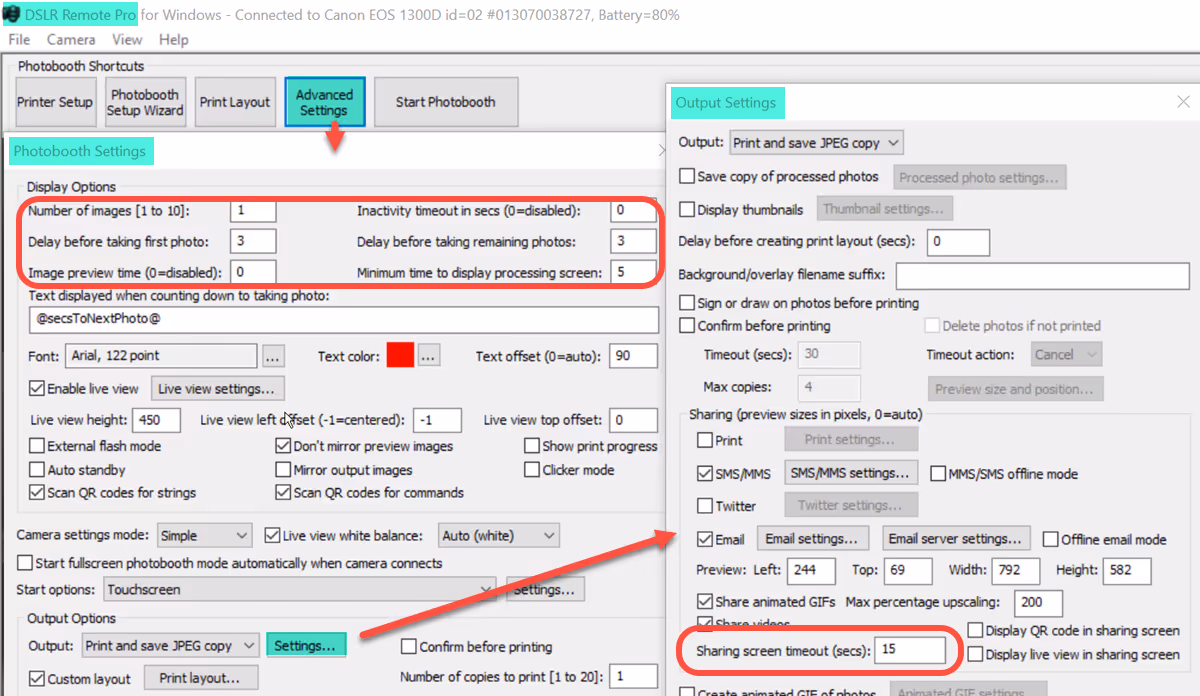Image resolution: width=1200 pixels, height=696 pixels.
Task: Open the Print Layout shortcut
Action: (235, 102)
